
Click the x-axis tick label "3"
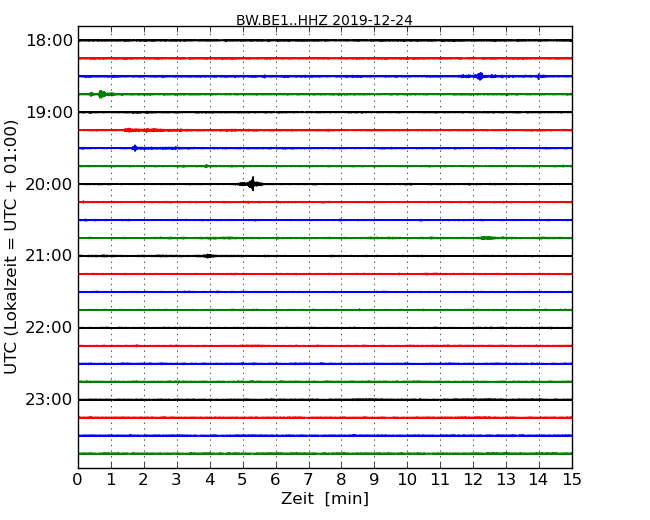tap(177, 479)
